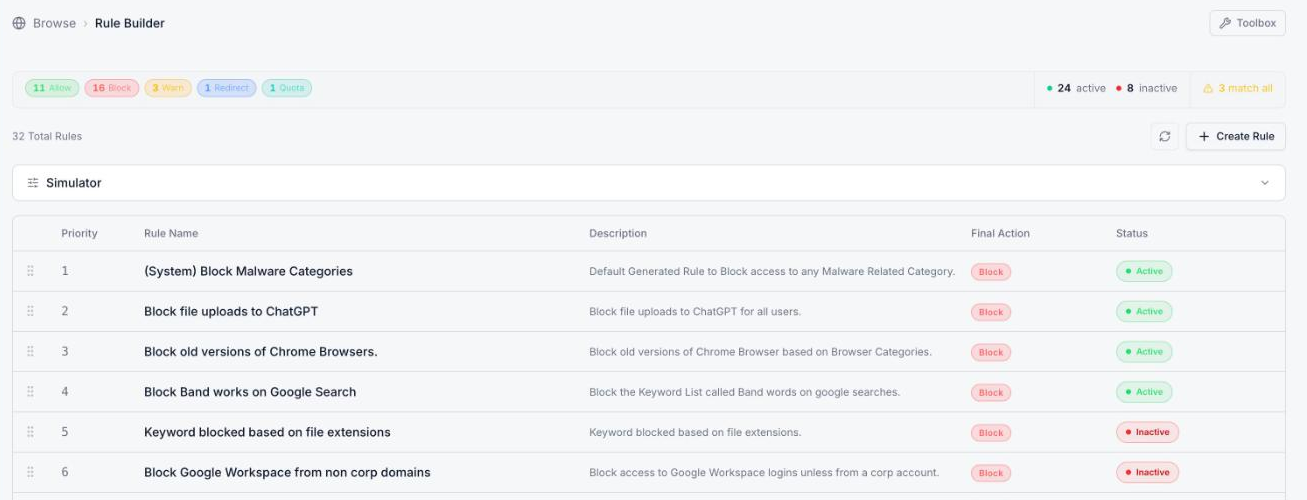Screen dimensions: 1307x500
Task: Click Block badge of Google Workspace rule
Action: [991, 473]
